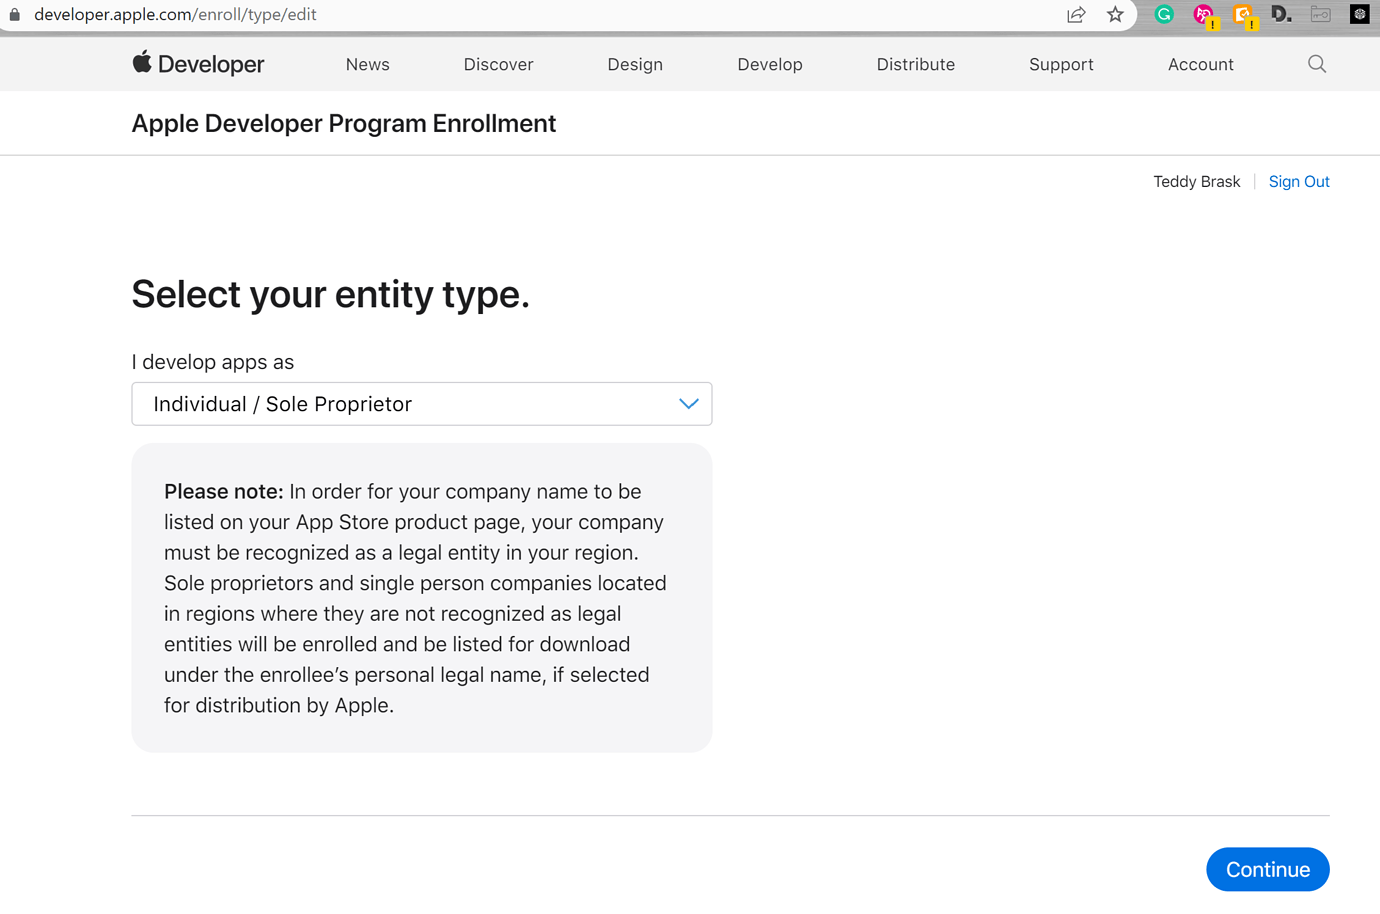Screen dimensions: 1380x914
Task: Click the Apple Developer logo
Action: [198, 64]
